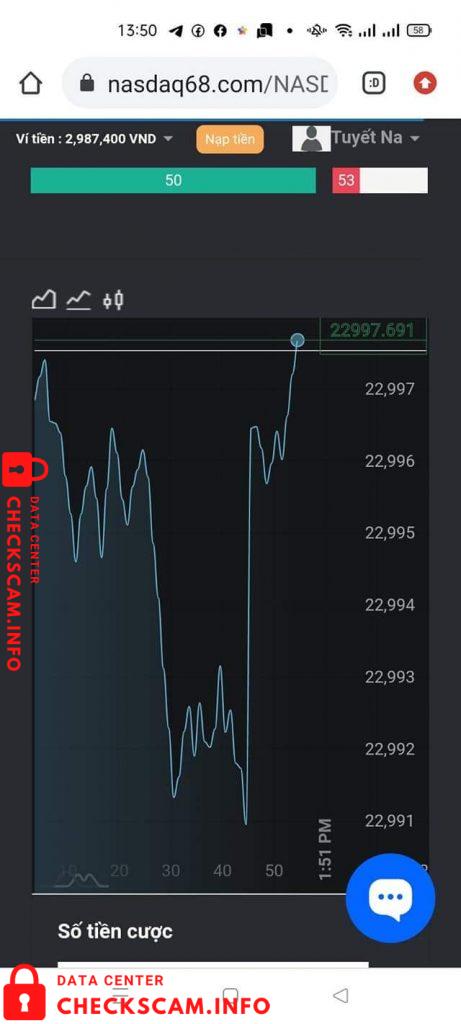Viewport: 461px width, 1024px height.
Task: Tap the site padlock security icon
Action: click(x=87, y=83)
